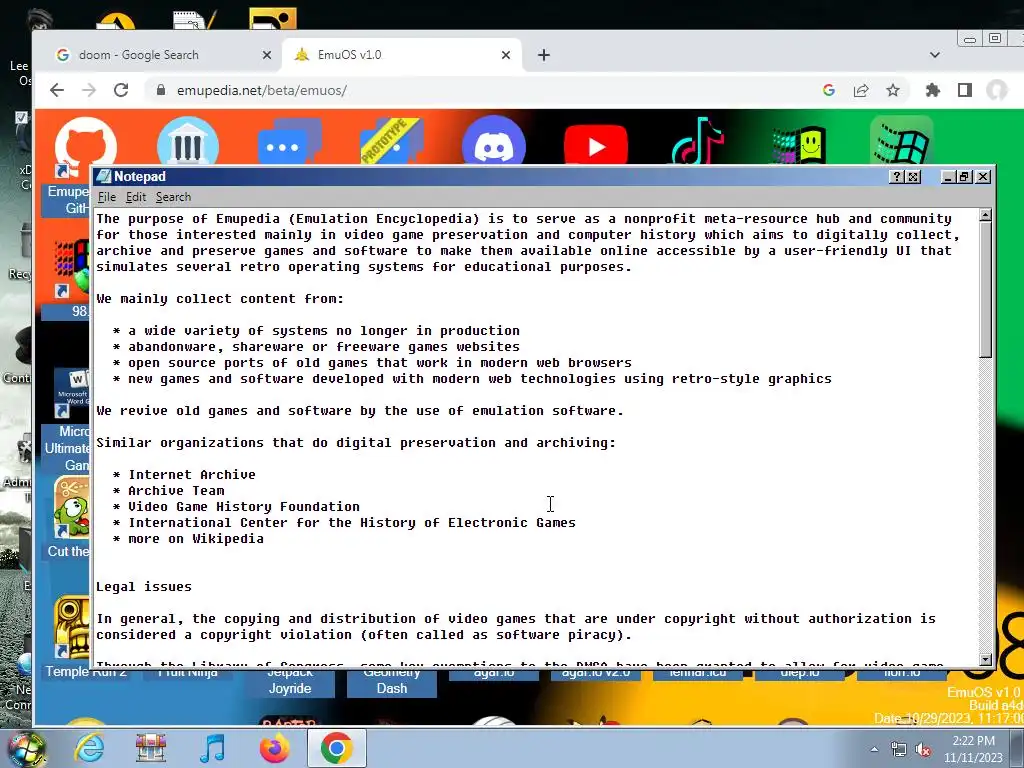
Task: Click 'Video Game History Foundation' text
Action: point(244,507)
